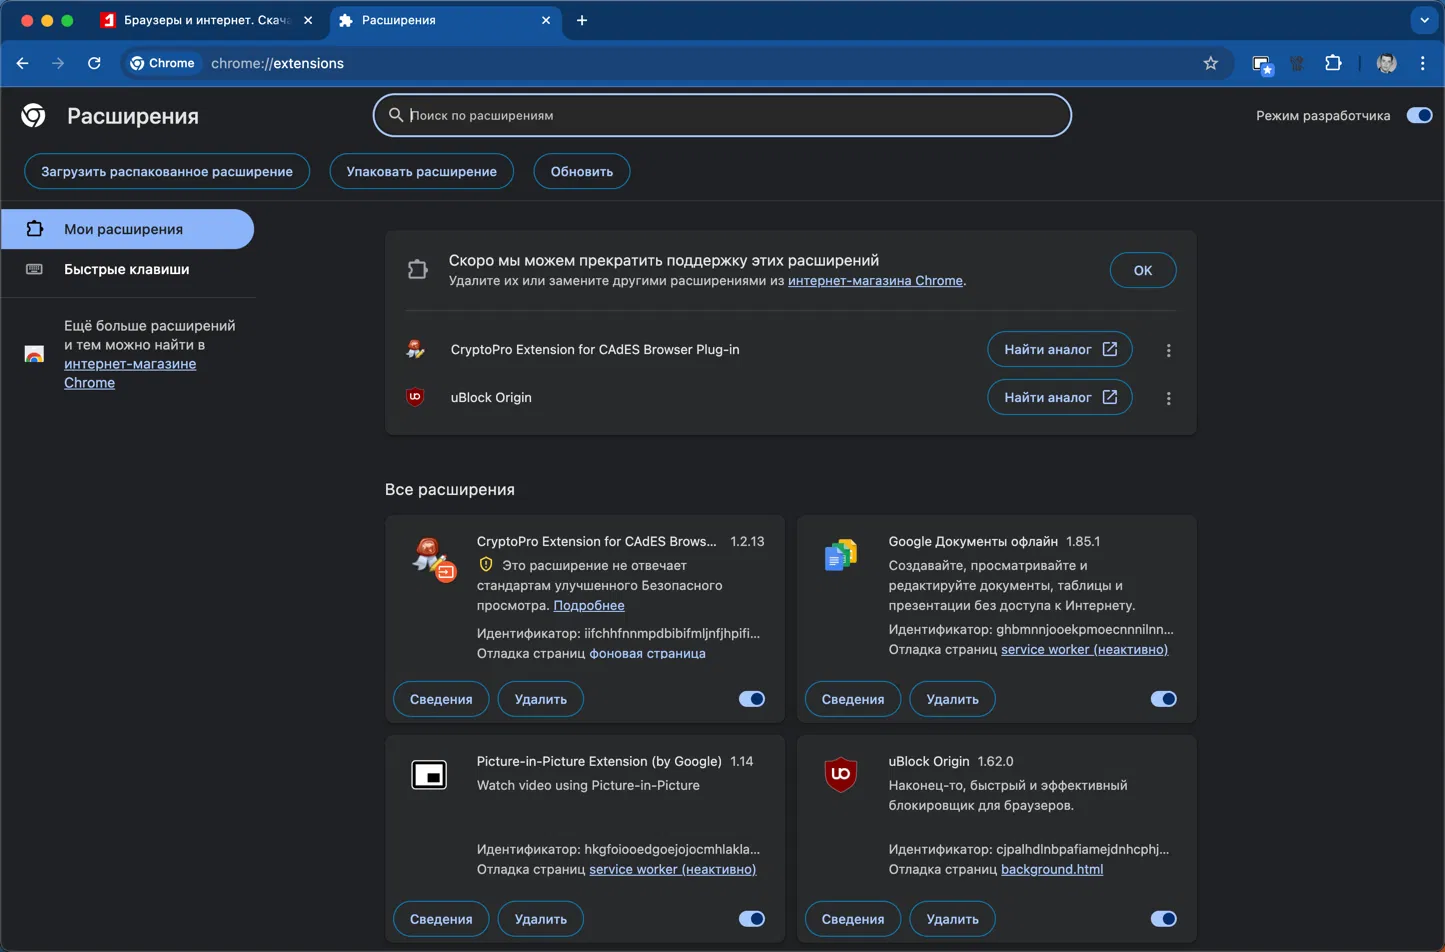Close the Браузеры и интернет tab
The width and height of the screenshot is (1445, 952).
308,20
